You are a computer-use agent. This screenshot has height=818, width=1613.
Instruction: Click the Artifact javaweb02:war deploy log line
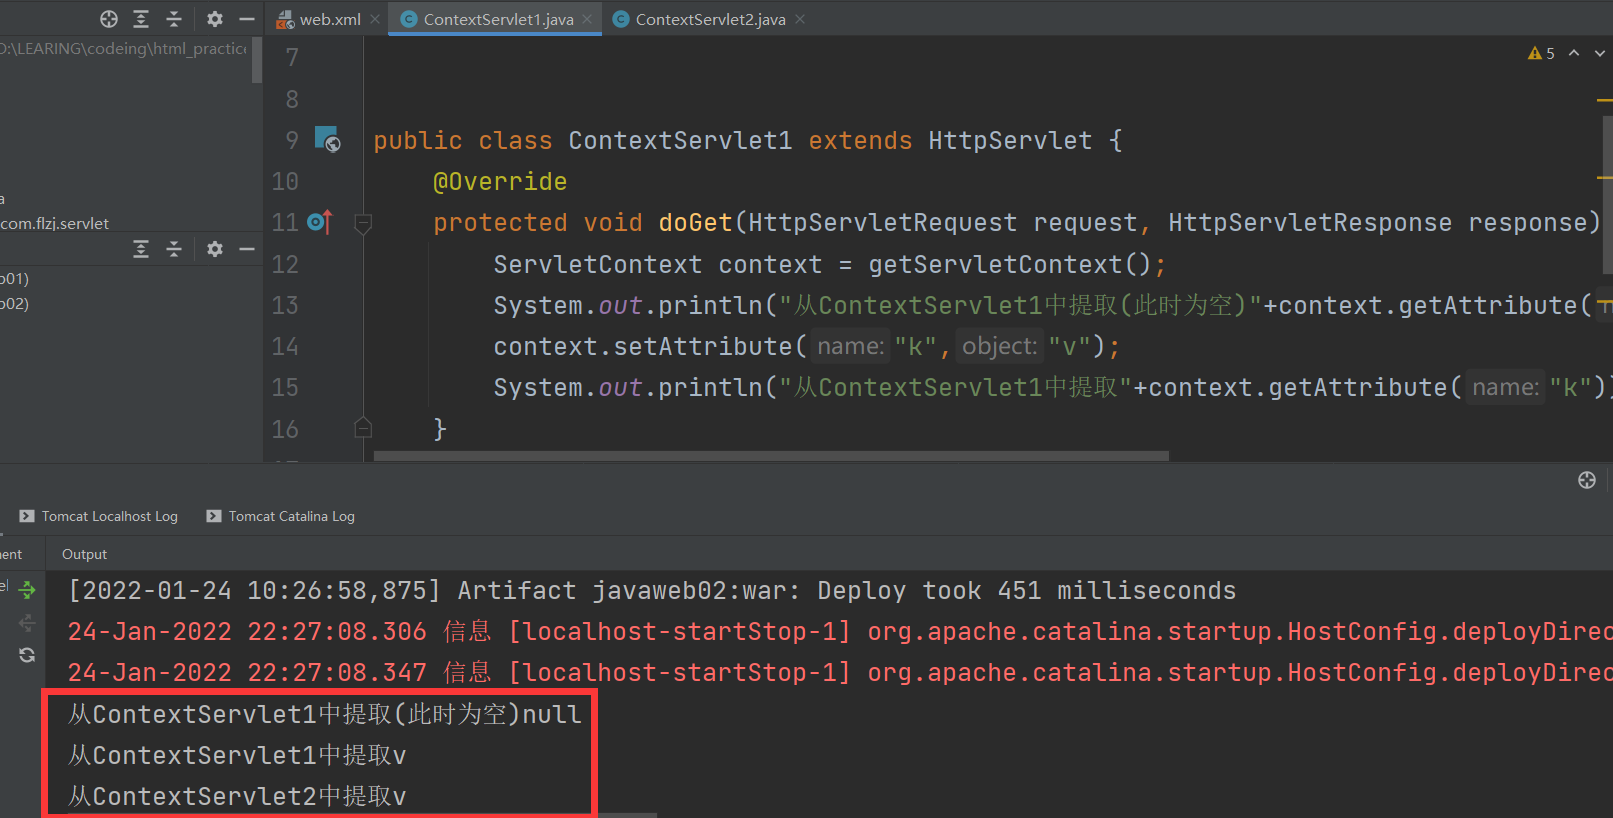(651, 591)
